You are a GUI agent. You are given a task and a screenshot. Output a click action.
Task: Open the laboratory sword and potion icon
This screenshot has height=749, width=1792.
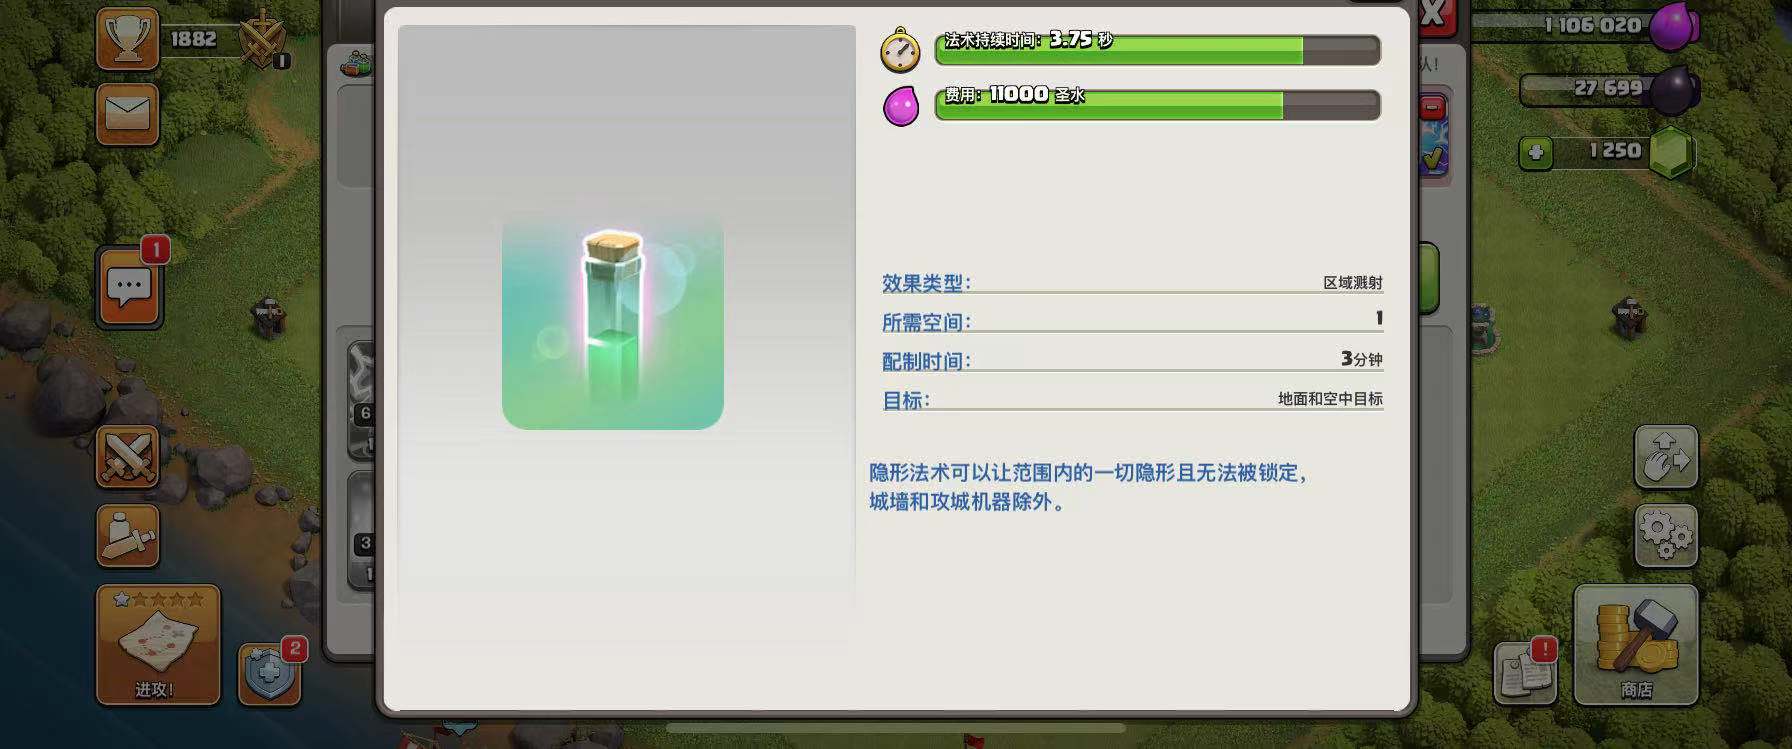click(x=127, y=535)
